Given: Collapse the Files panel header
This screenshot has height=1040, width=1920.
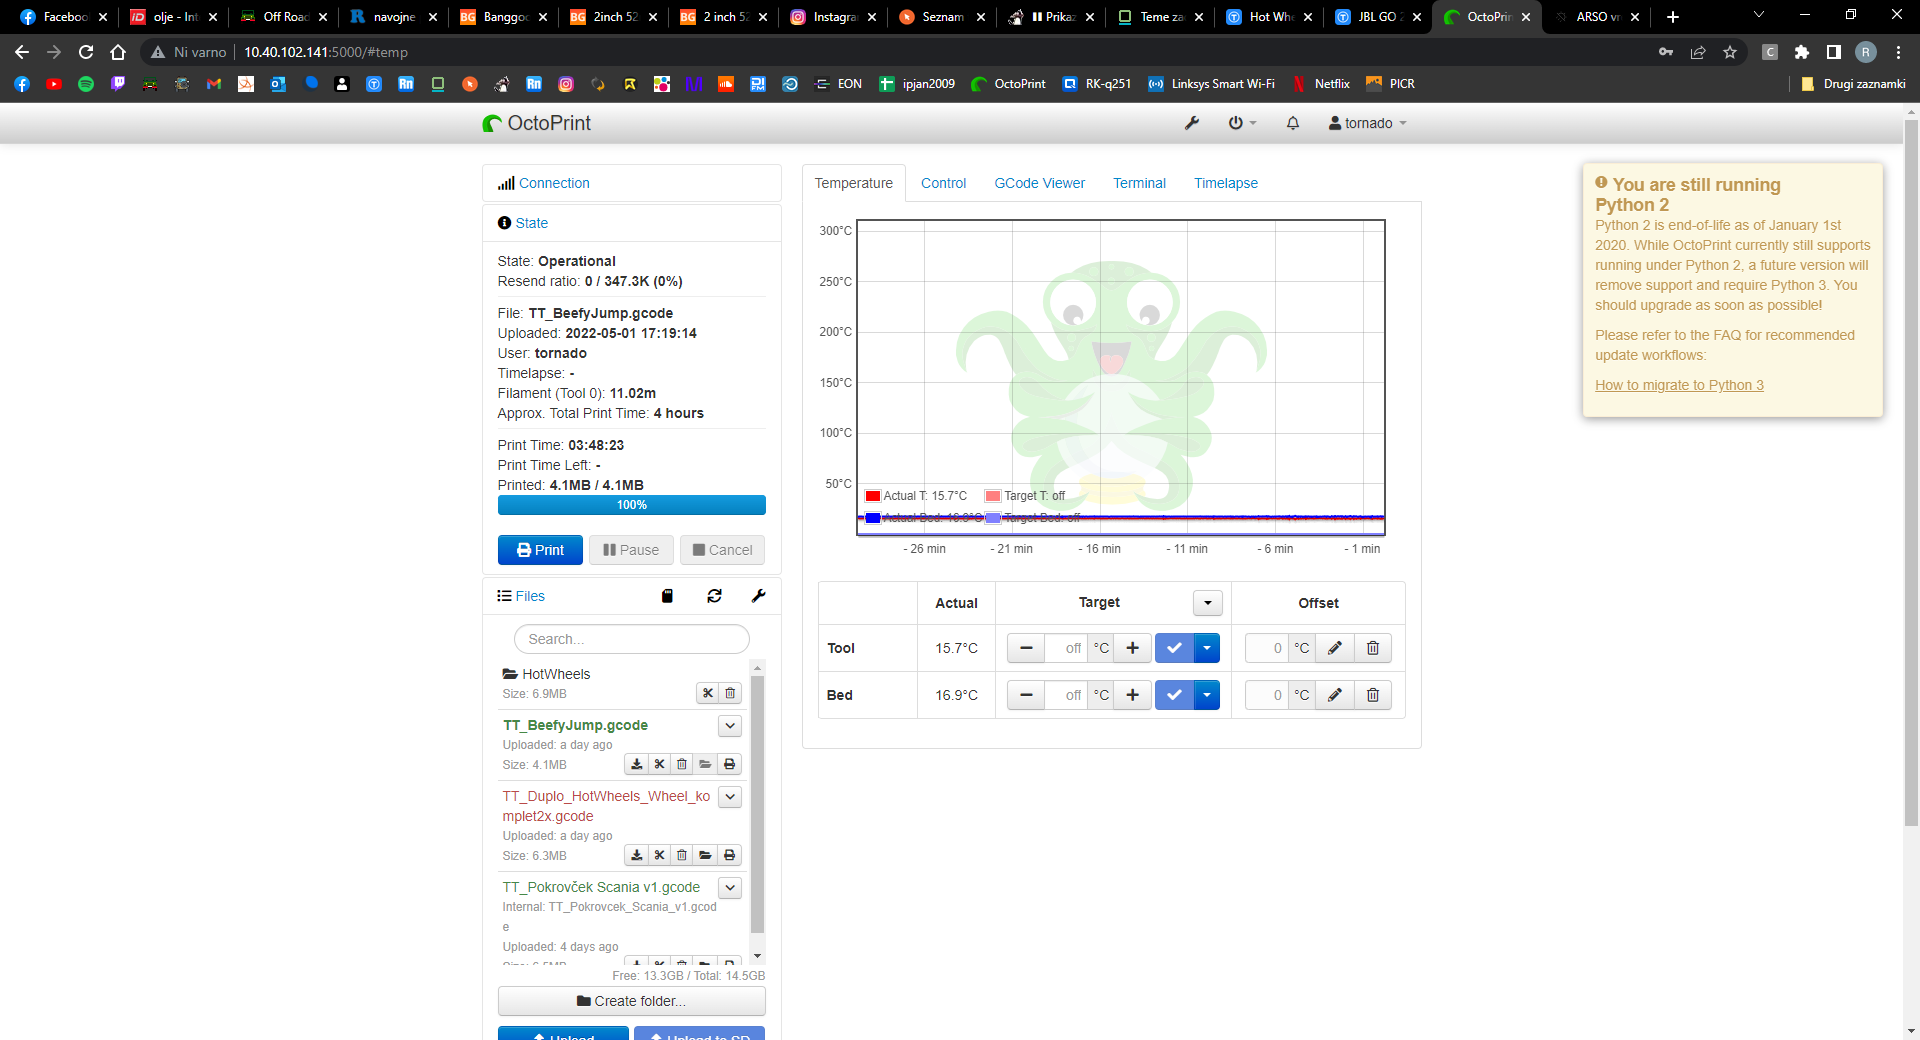Looking at the screenshot, I should (530, 596).
